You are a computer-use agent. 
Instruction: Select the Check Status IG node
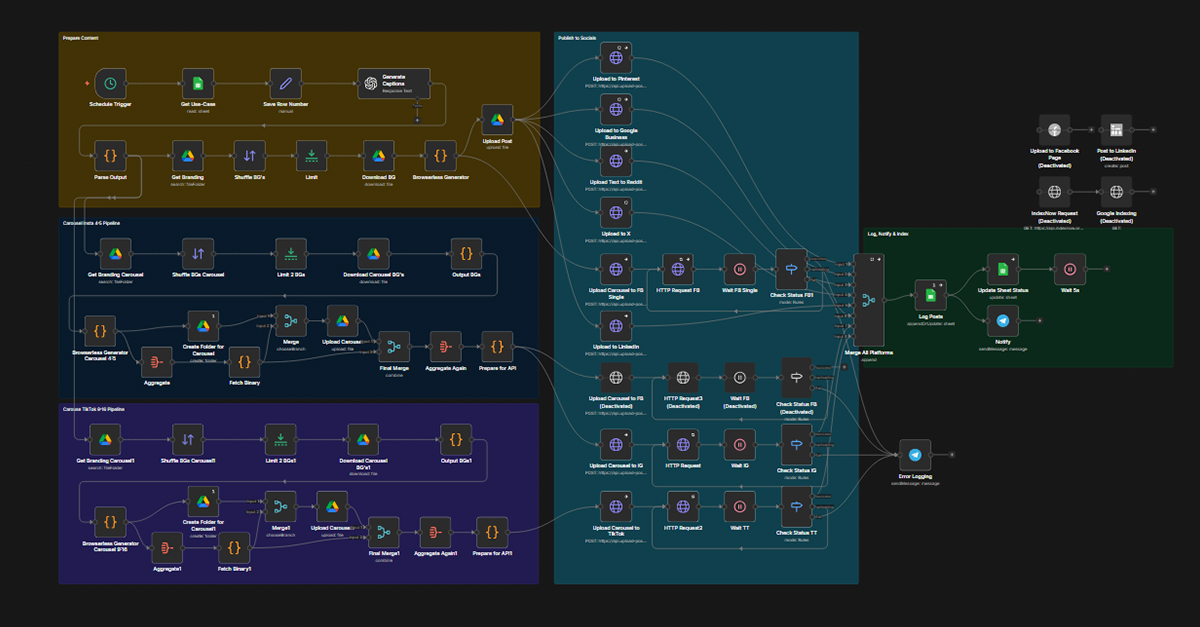[797, 444]
